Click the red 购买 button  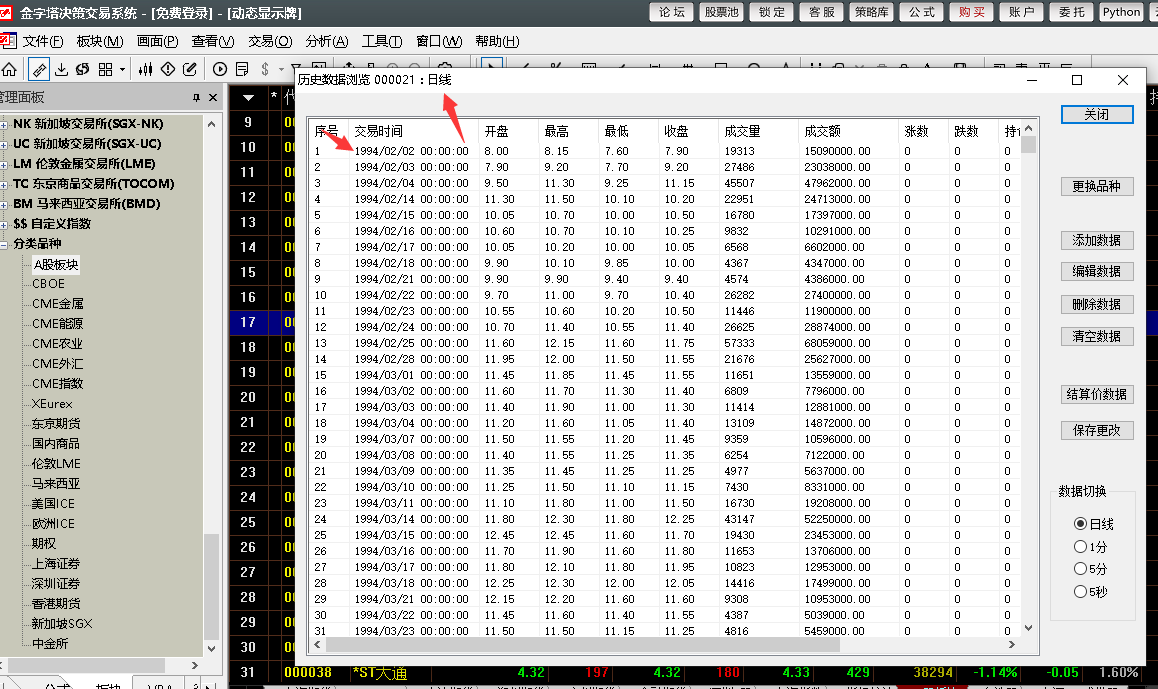click(971, 12)
